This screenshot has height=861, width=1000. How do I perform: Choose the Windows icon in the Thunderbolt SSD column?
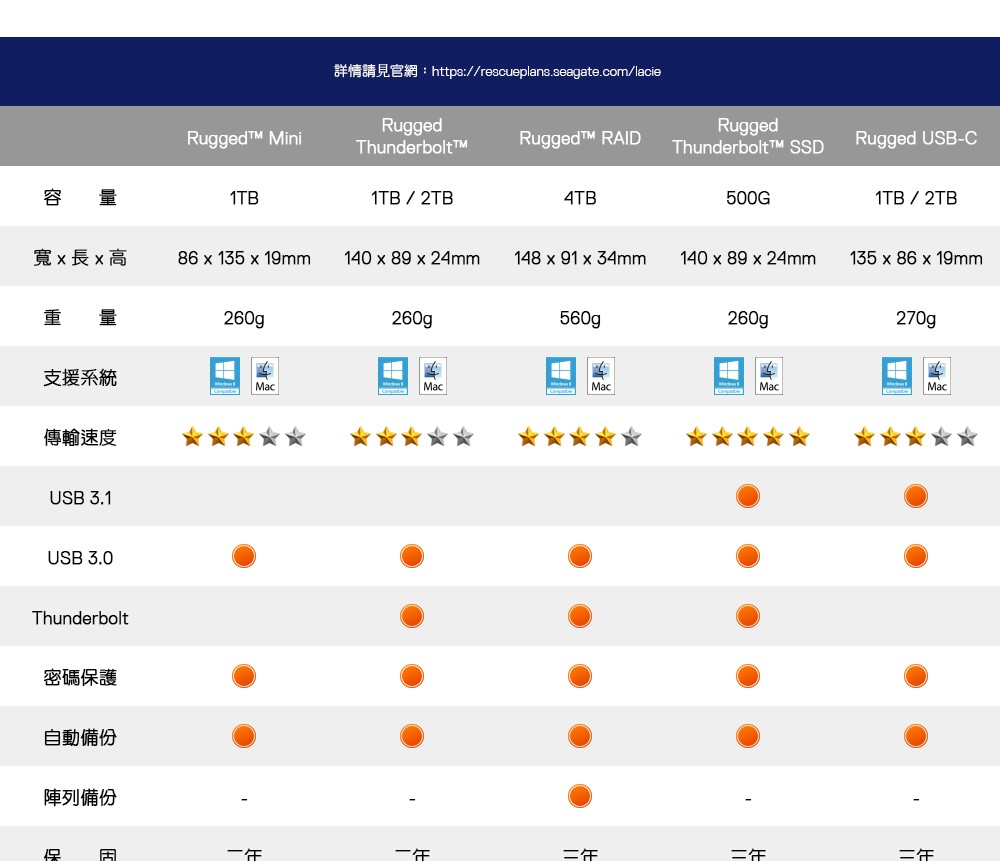coord(729,376)
